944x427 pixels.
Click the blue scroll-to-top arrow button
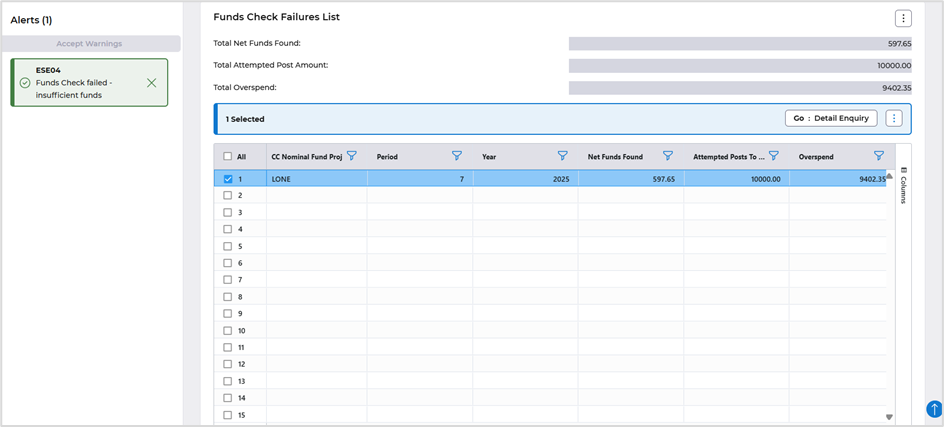pyautogui.click(x=934, y=408)
